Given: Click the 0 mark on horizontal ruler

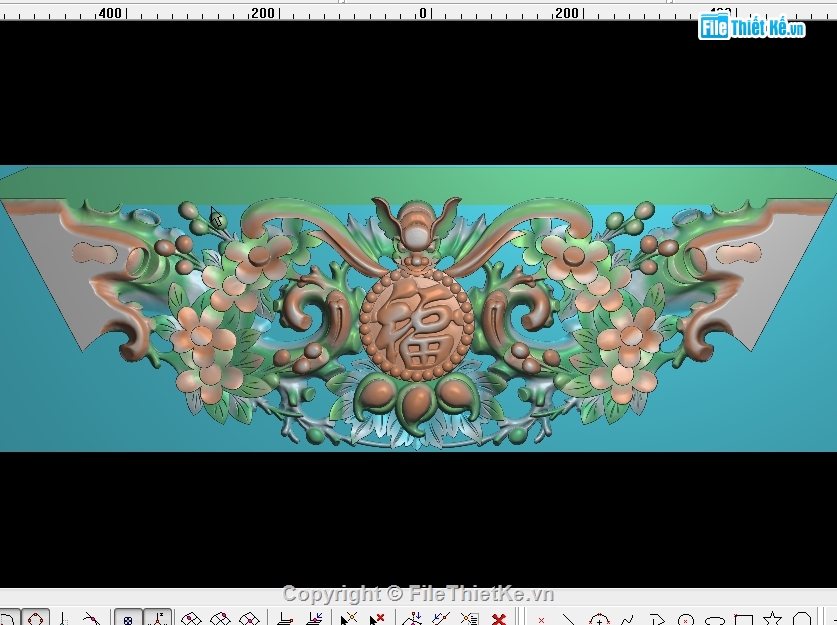Looking at the screenshot, I should click(423, 13).
